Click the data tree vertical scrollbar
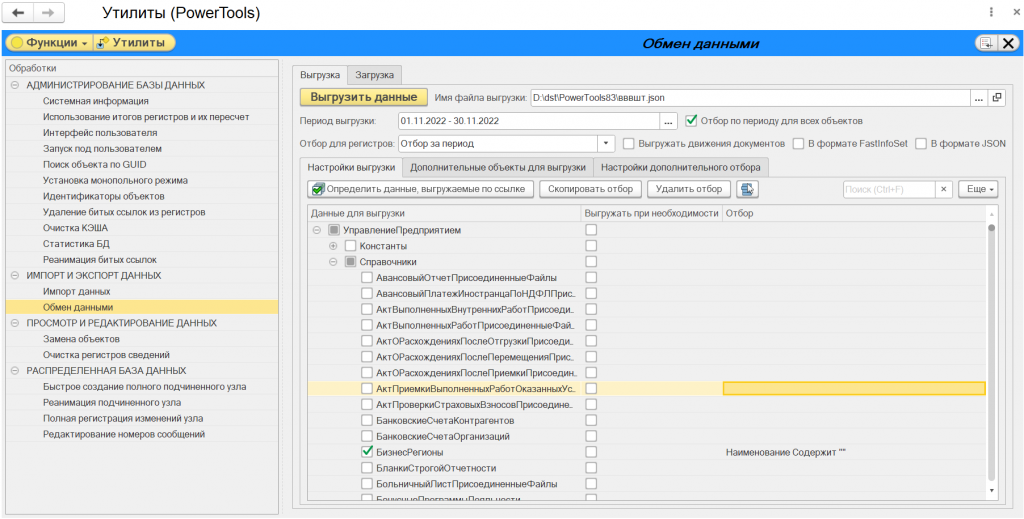The image size is (1024, 519). [x=991, y=350]
